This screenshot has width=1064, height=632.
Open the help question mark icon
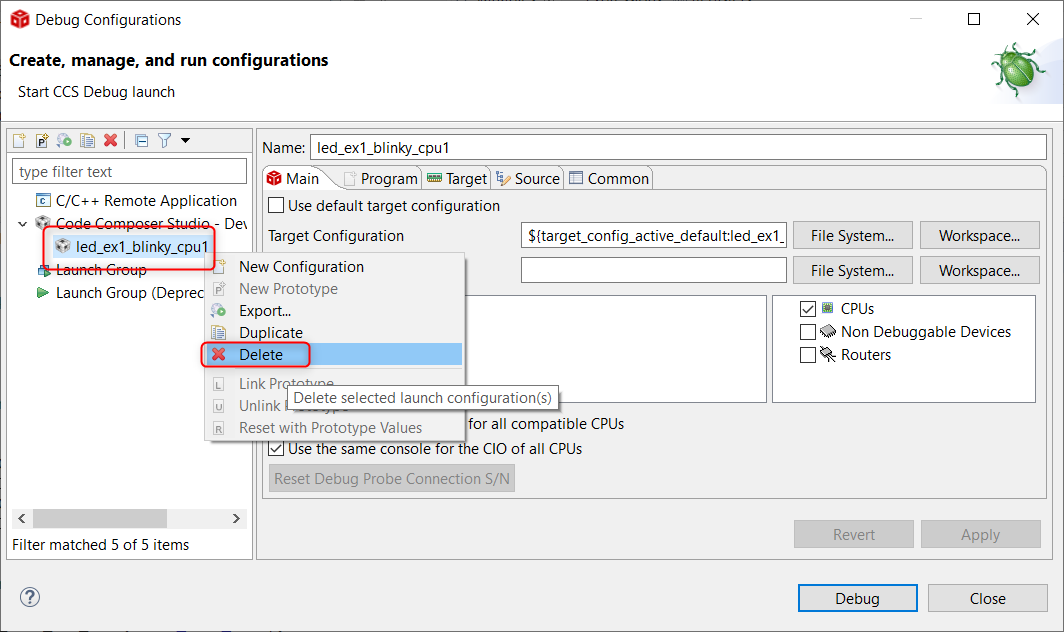click(29, 597)
